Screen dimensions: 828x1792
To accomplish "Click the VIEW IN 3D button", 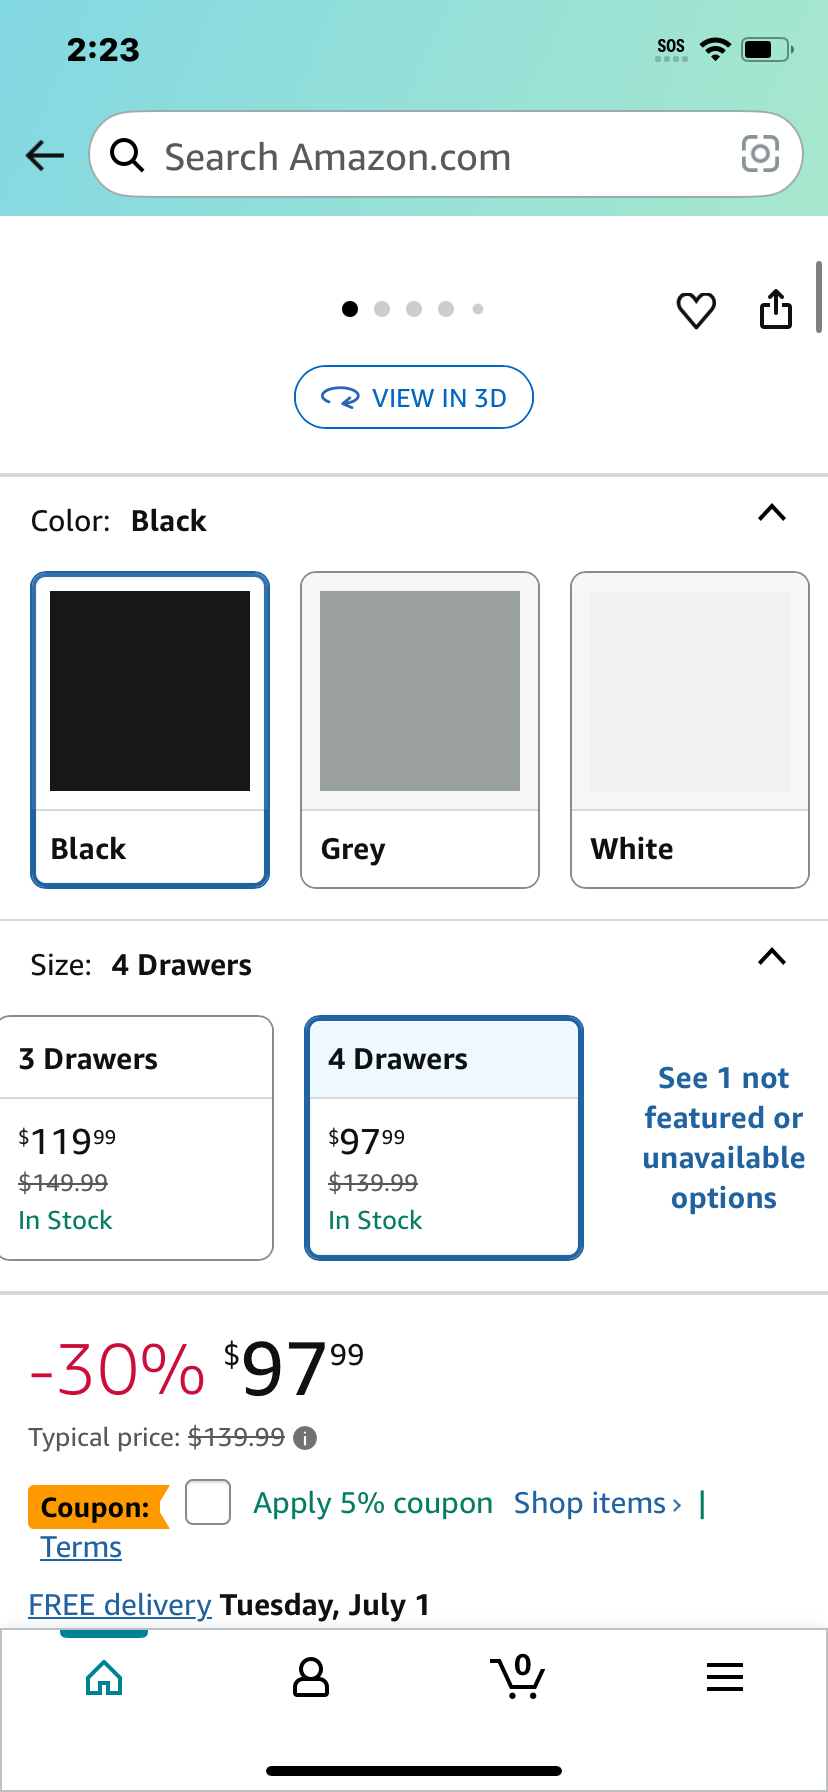I will (x=414, y=398).
